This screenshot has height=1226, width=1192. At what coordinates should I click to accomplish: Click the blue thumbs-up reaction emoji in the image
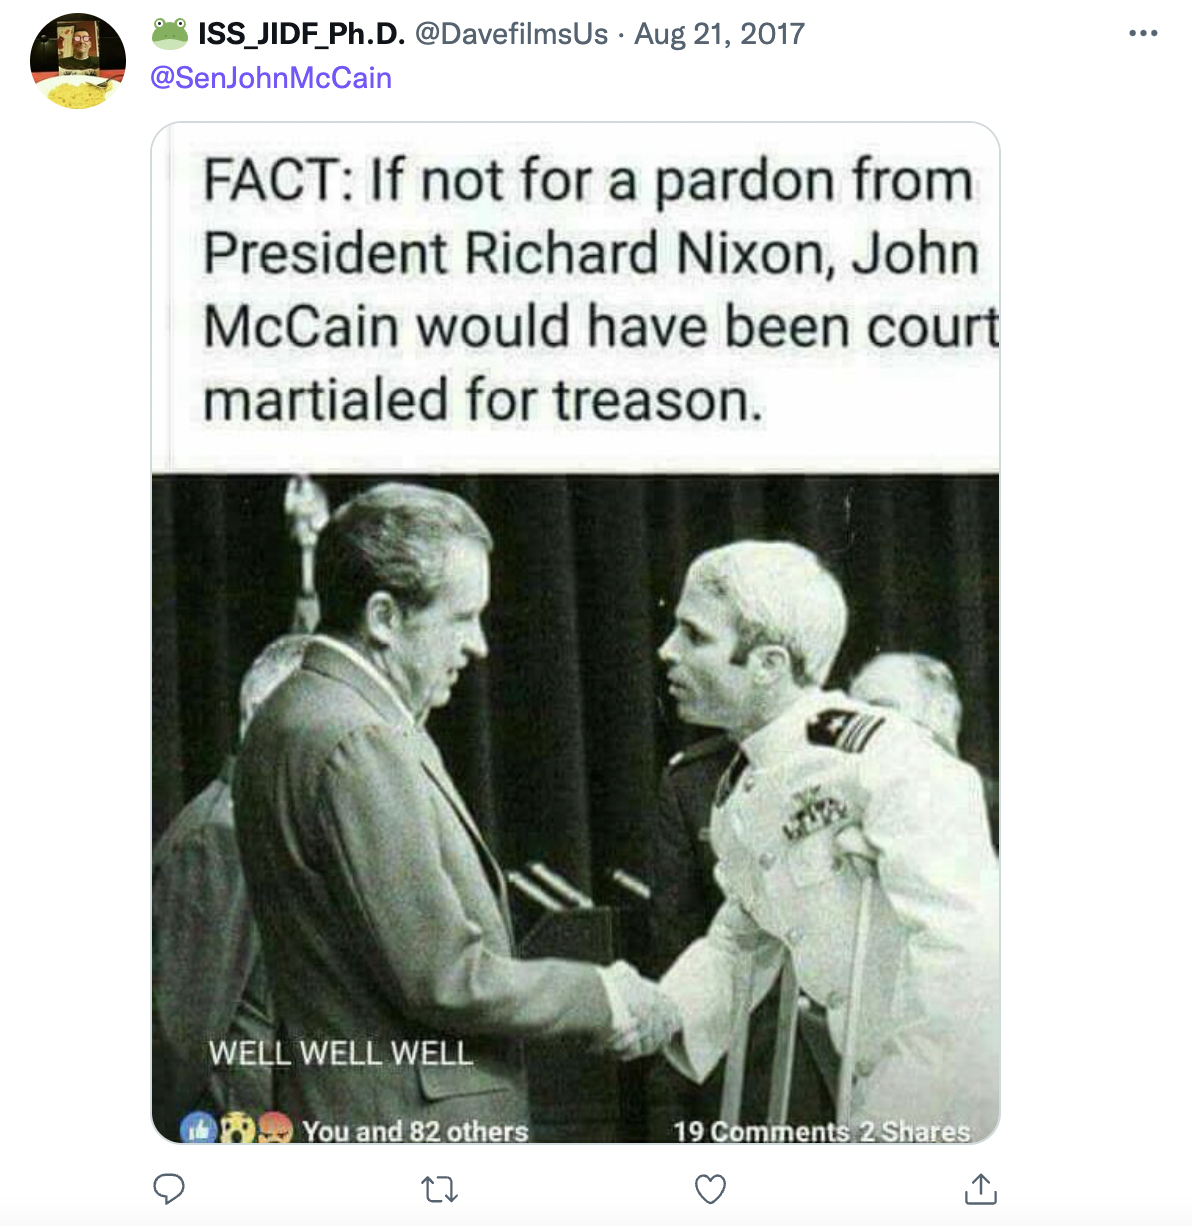pos(198,1129)
